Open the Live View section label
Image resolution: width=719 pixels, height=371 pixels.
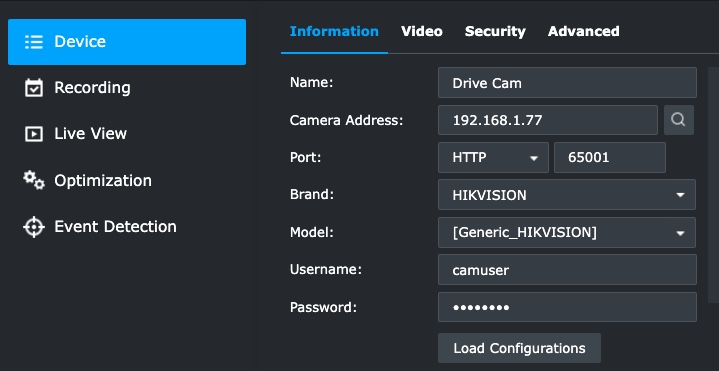(90, 134)
